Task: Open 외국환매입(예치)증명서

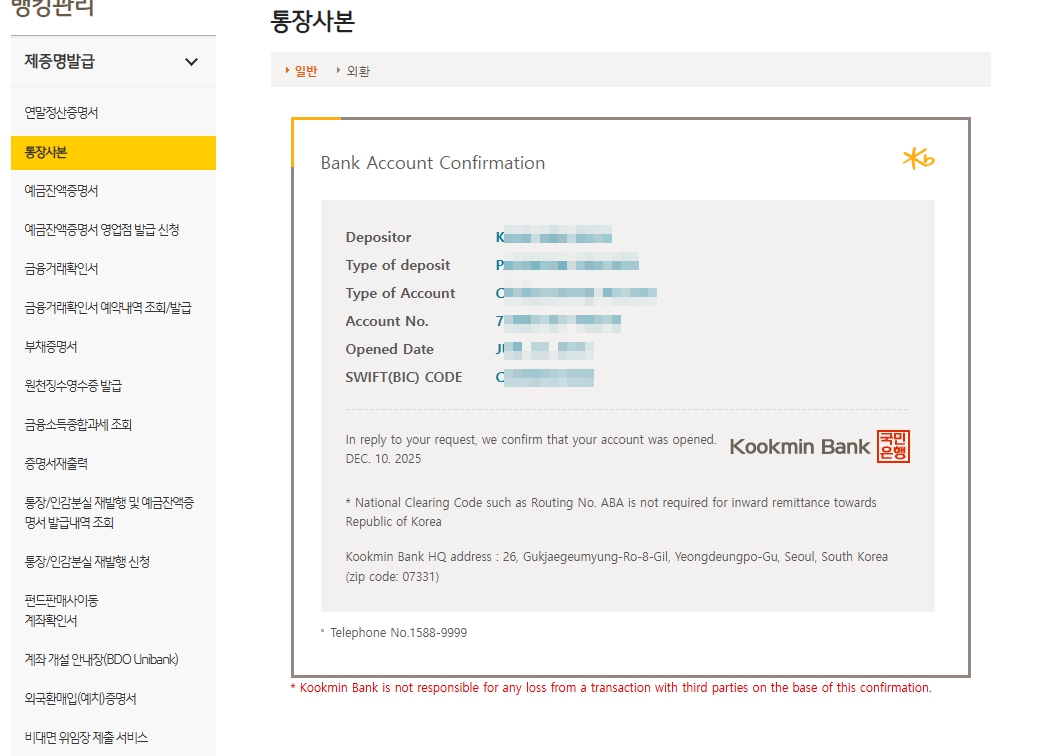Action: (80, 698)
